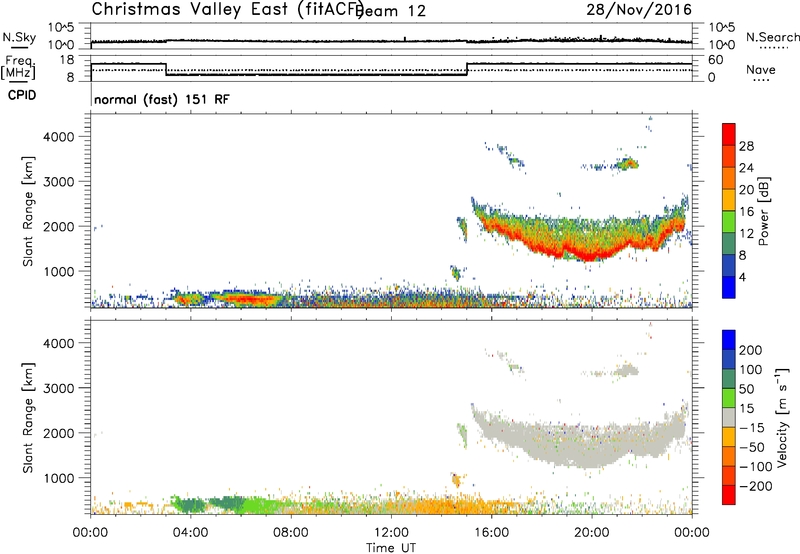Click the '60' tick on Nave axis
Viewport: 800px width, 554px height.
(x=716, y=60)
